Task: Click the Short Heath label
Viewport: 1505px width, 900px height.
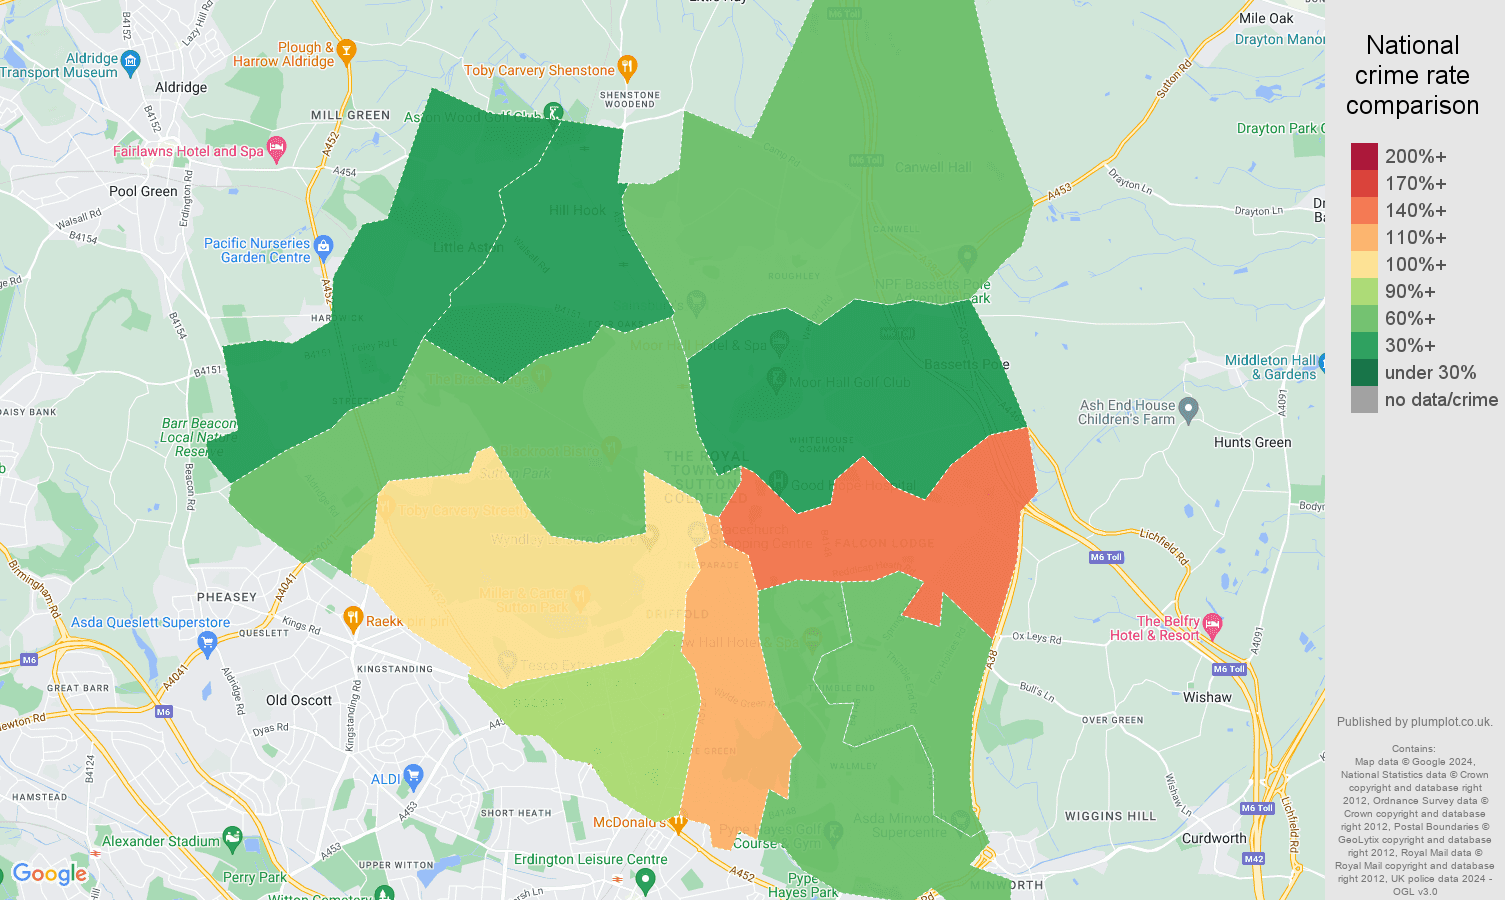Action: (x=516, y=813)
